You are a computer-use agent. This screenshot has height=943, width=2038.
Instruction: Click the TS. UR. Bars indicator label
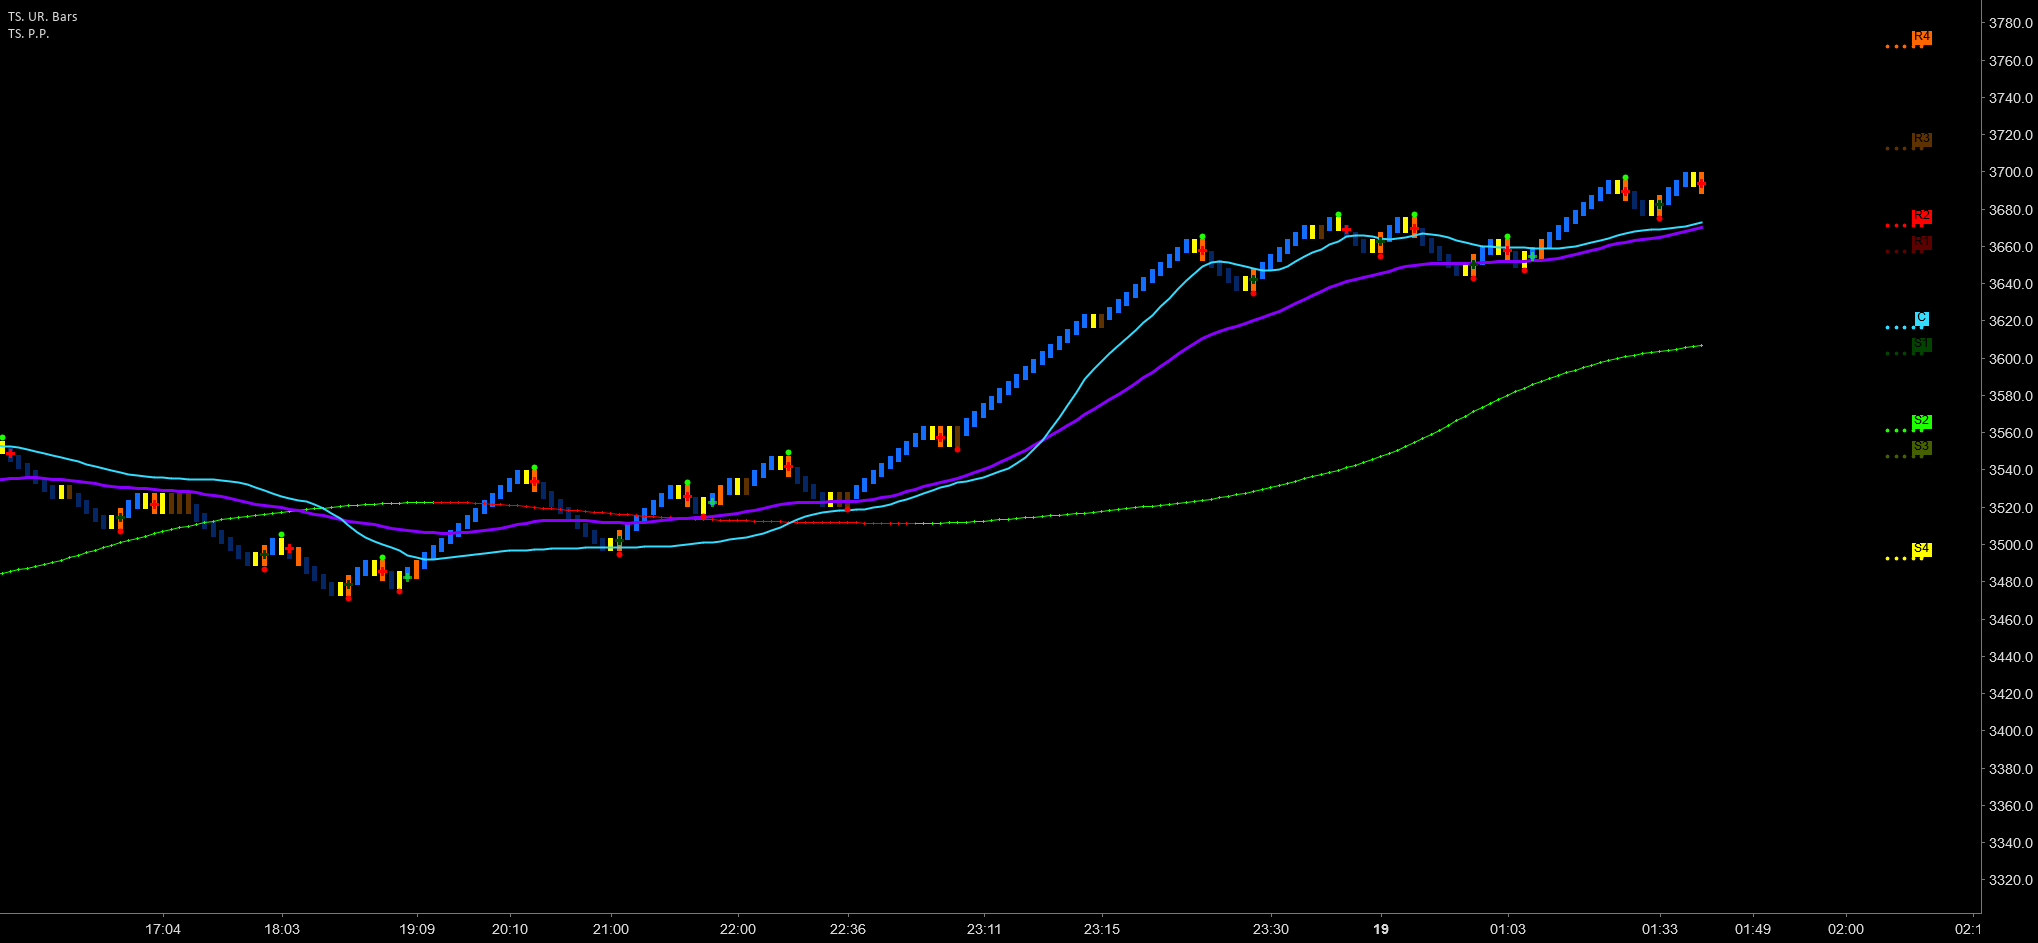tap(43, 17)
